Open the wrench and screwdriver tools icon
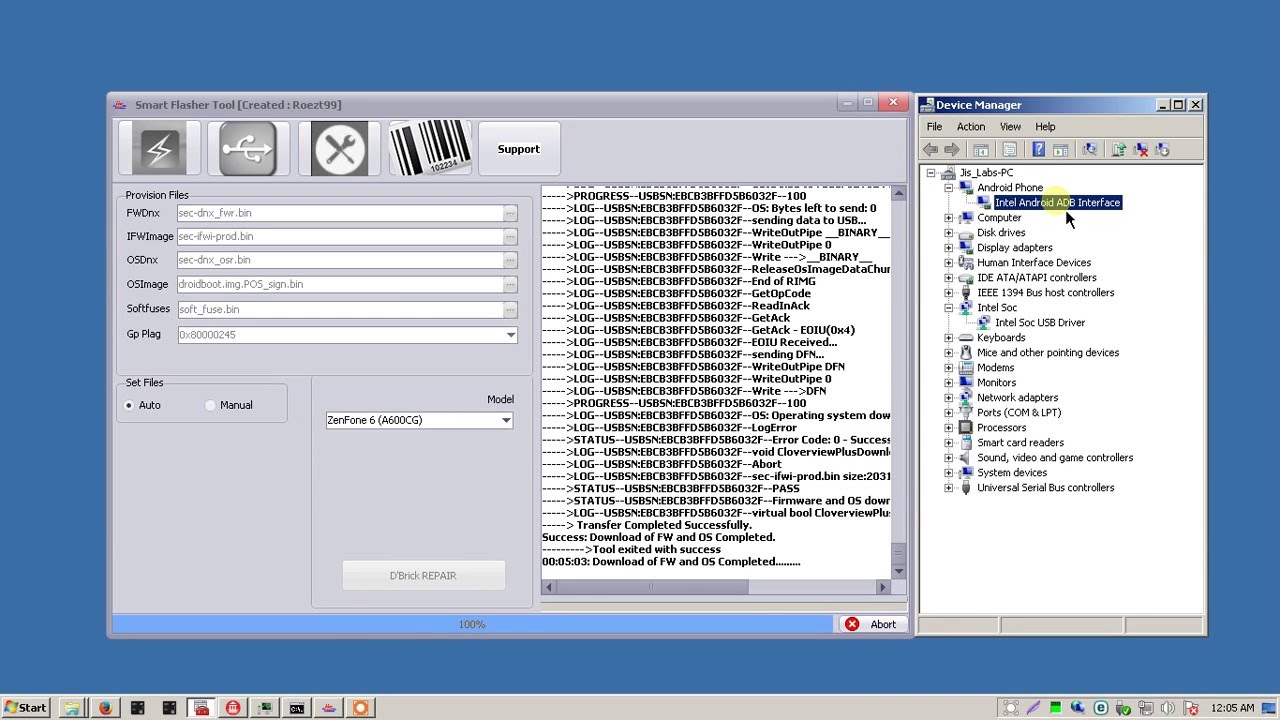1280x720 pixels. [340, 149]
